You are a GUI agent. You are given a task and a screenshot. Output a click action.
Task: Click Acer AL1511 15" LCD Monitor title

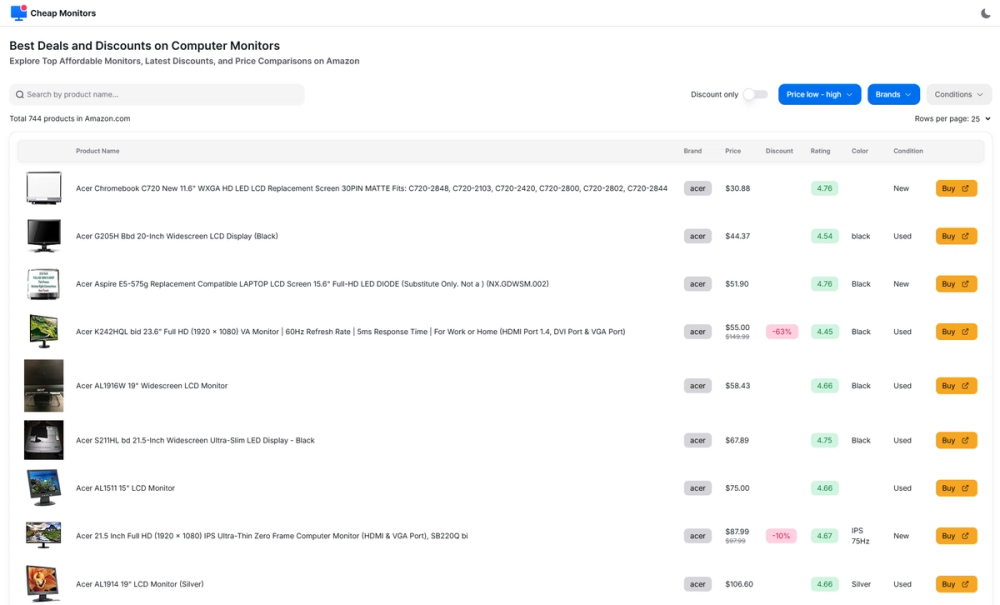coord(125,488)
